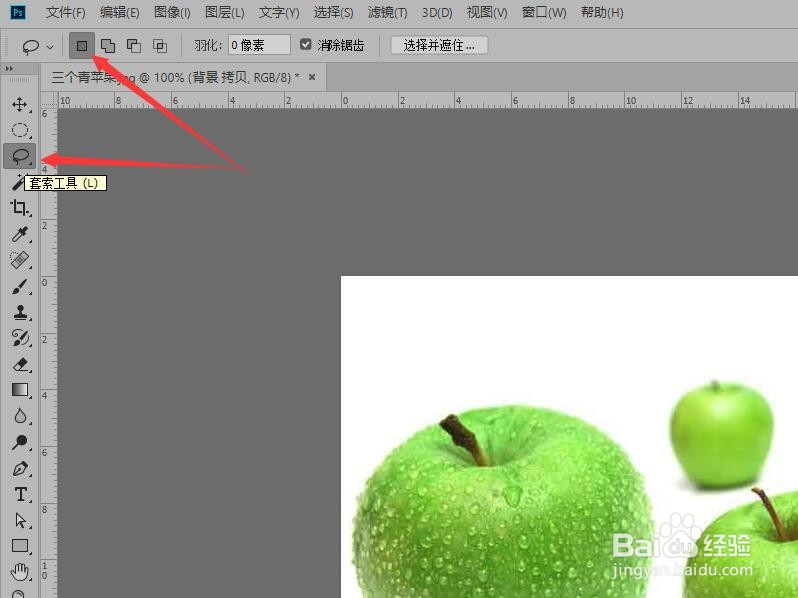Image resolution: width=798 pixels, height=598 pixels.
Task: Select the Gradient tool
Action: click(x=20, y=390)
